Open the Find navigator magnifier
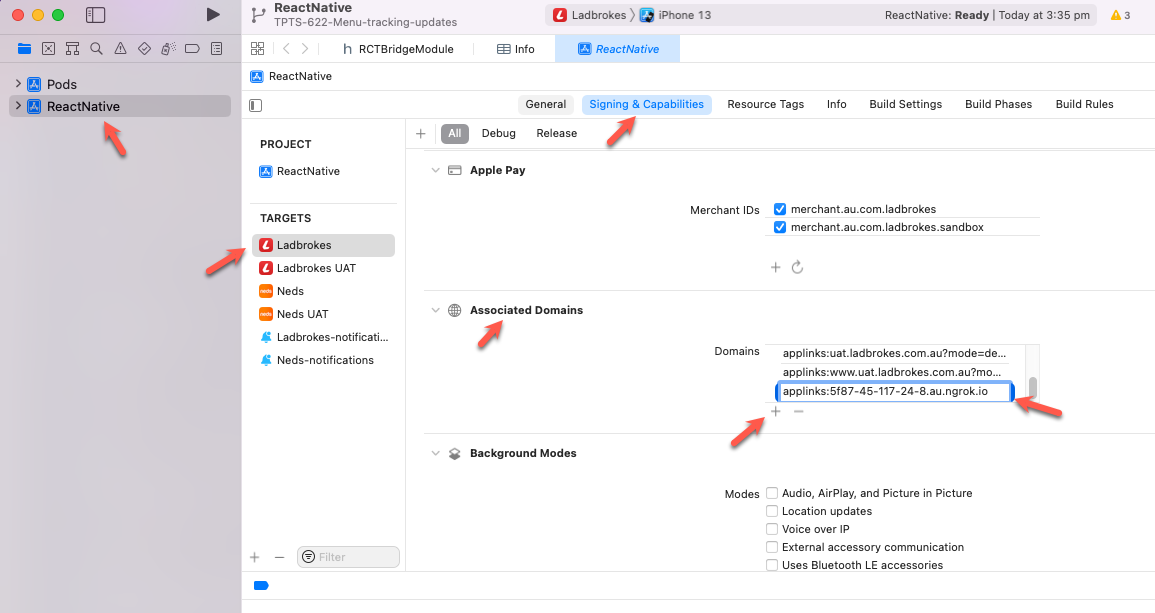 [x=96, y=49]
